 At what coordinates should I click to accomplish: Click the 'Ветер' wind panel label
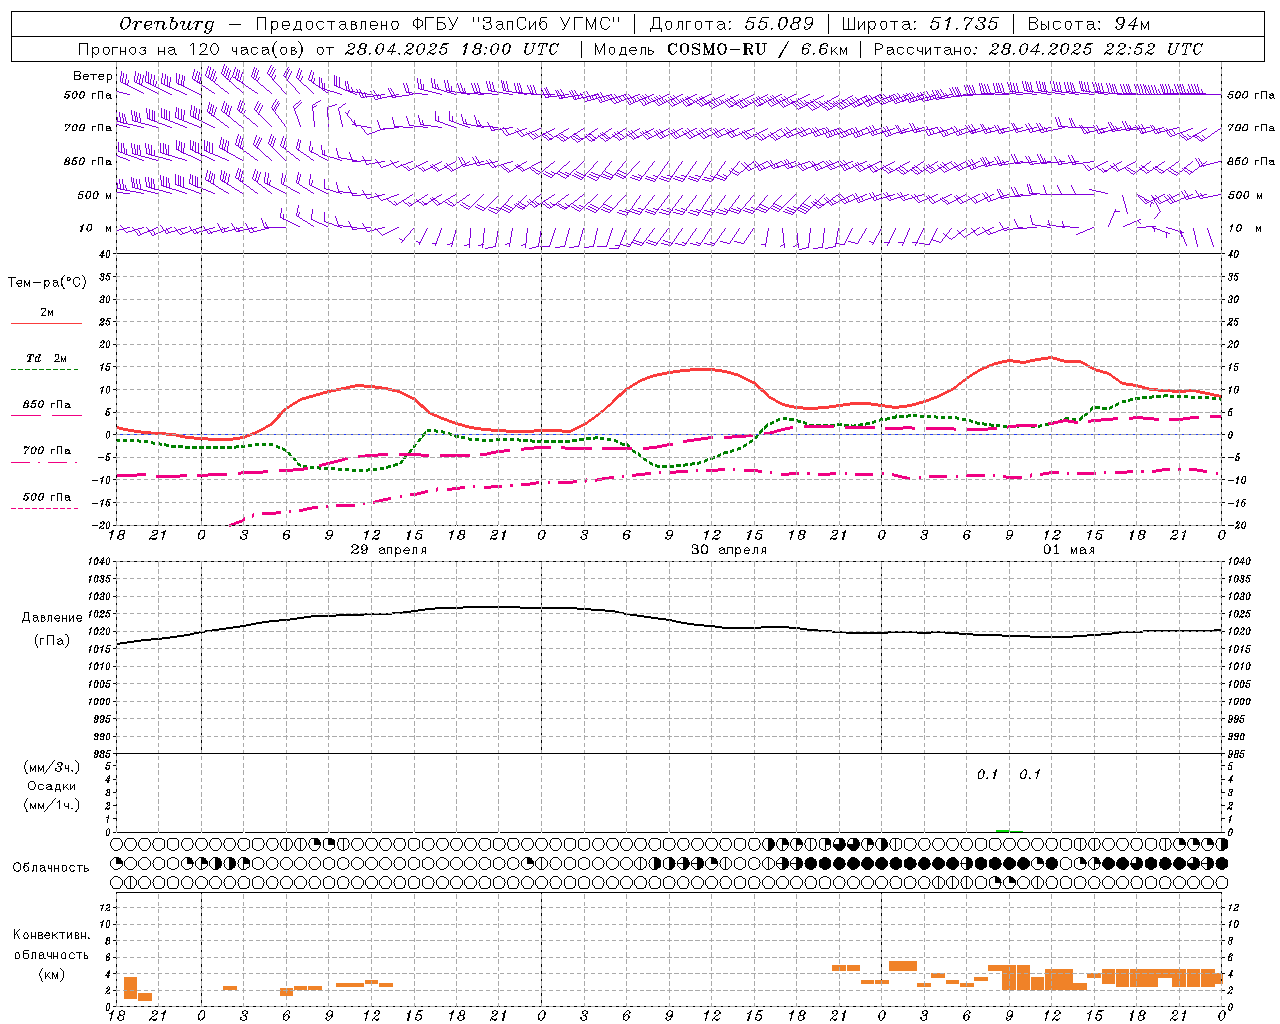coord(92,76)
